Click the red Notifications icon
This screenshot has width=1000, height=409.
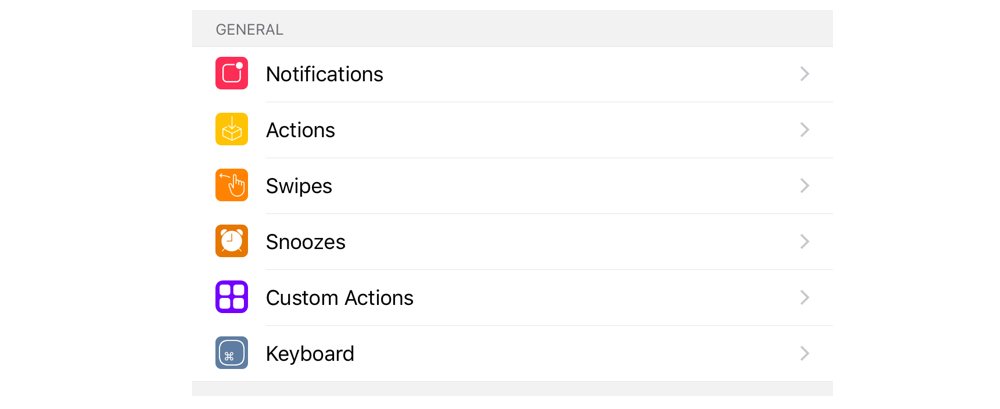point(232,73)
